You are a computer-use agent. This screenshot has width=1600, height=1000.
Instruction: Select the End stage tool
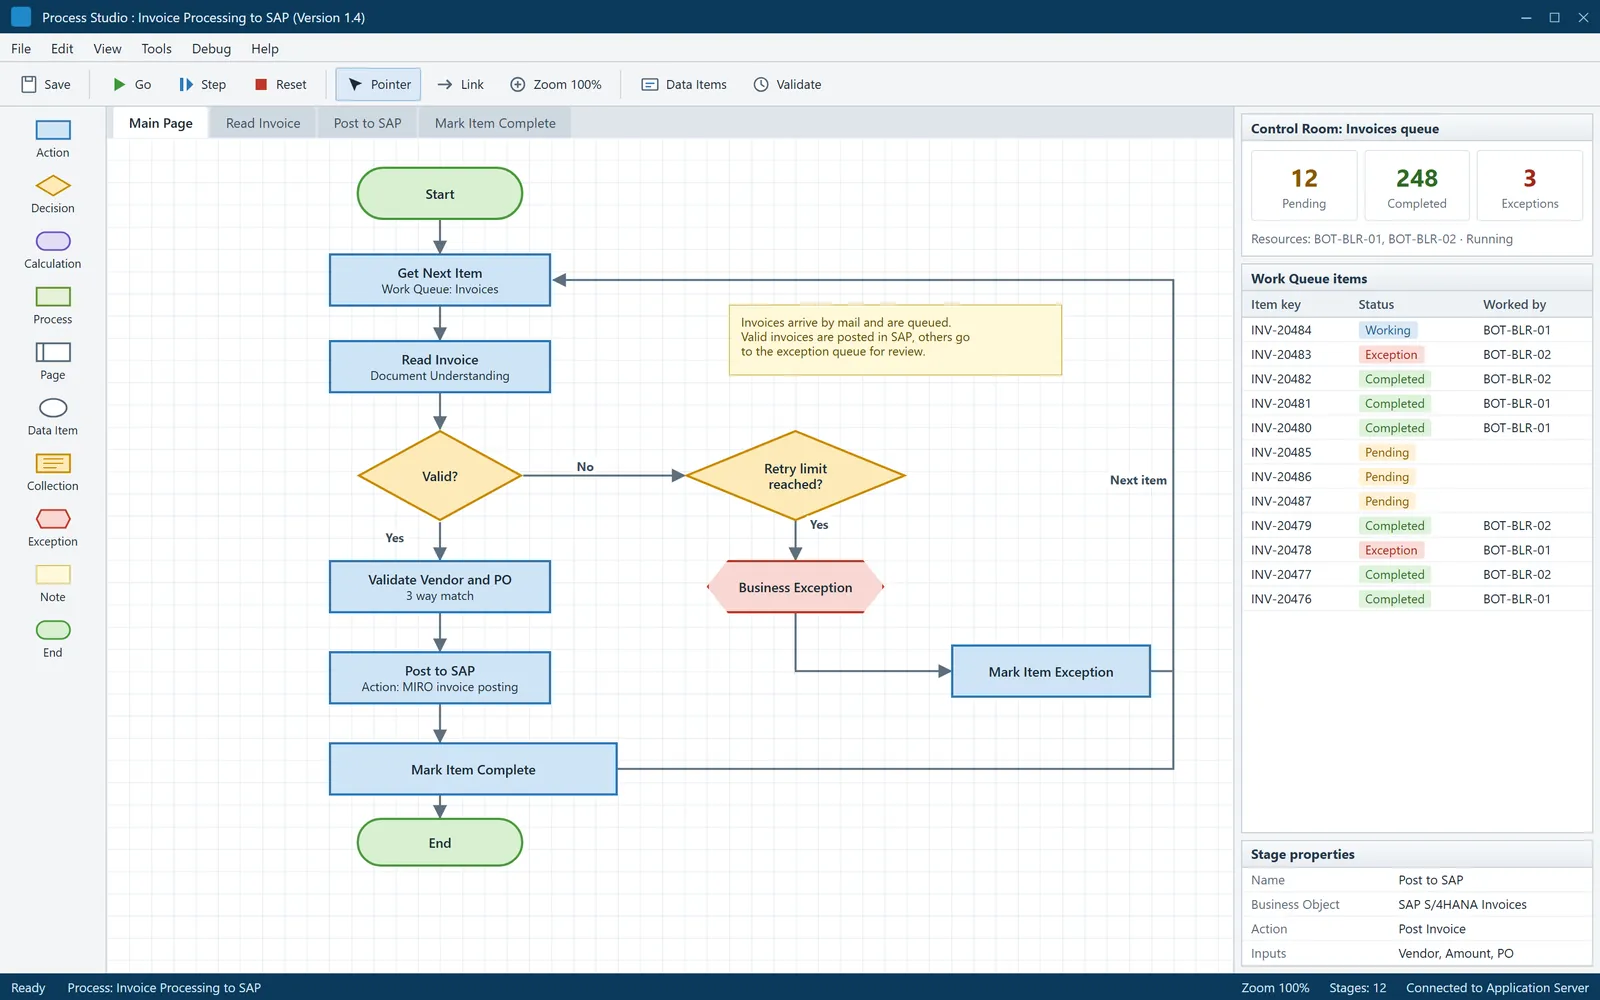(x=53, y=639)
